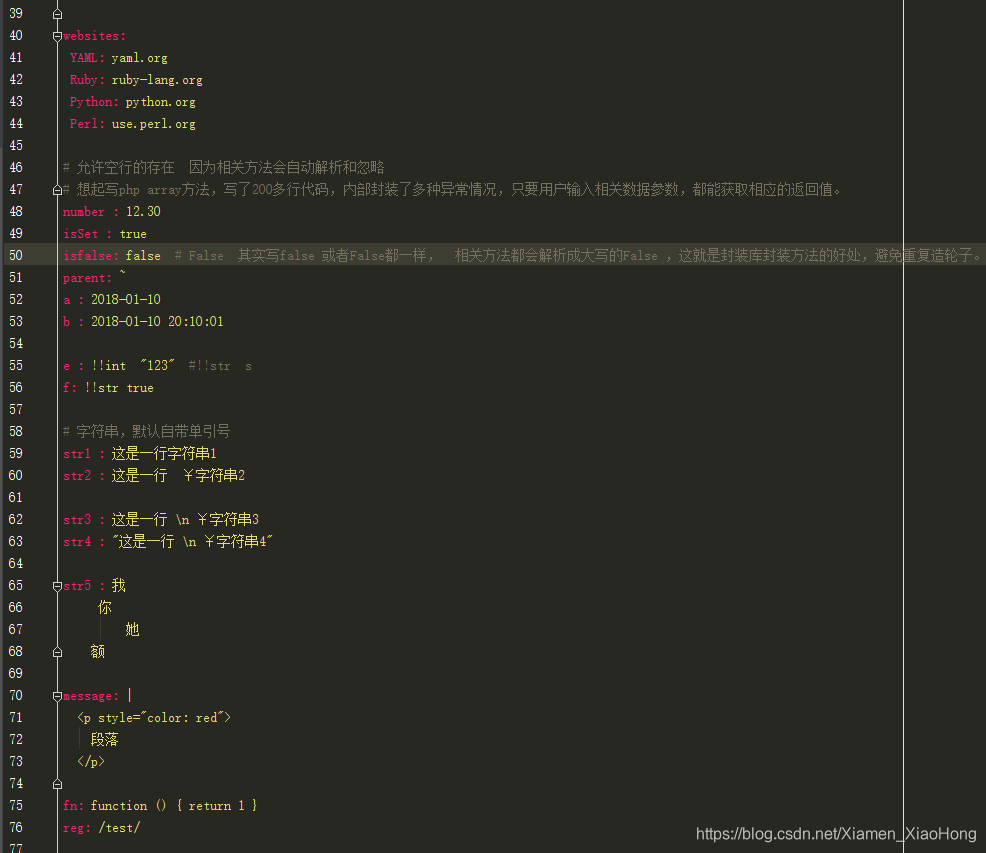Viewport: 986px width, 853px height.
Task: Click the '!!int' tag on line 55
Action: pos(108,365)
